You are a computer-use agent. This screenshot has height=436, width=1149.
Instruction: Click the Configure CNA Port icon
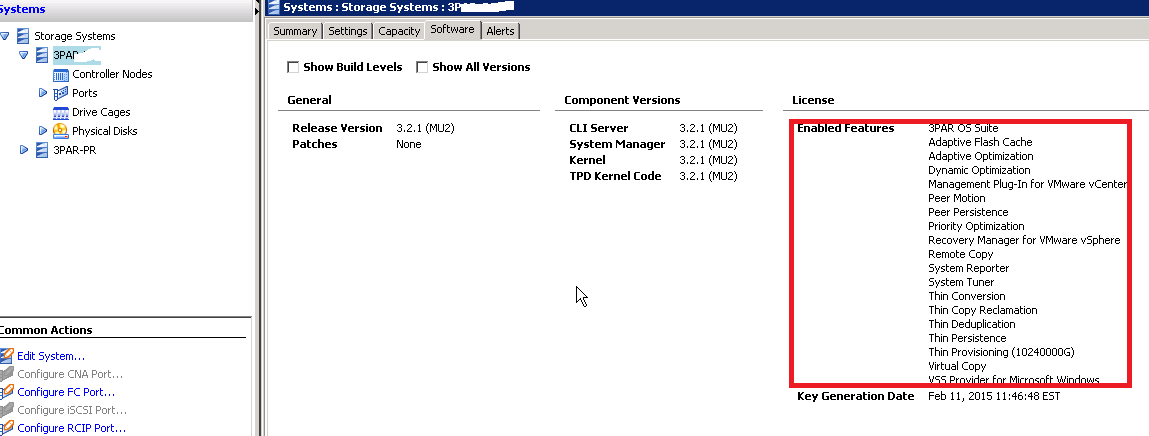click(x=7, y=374)
